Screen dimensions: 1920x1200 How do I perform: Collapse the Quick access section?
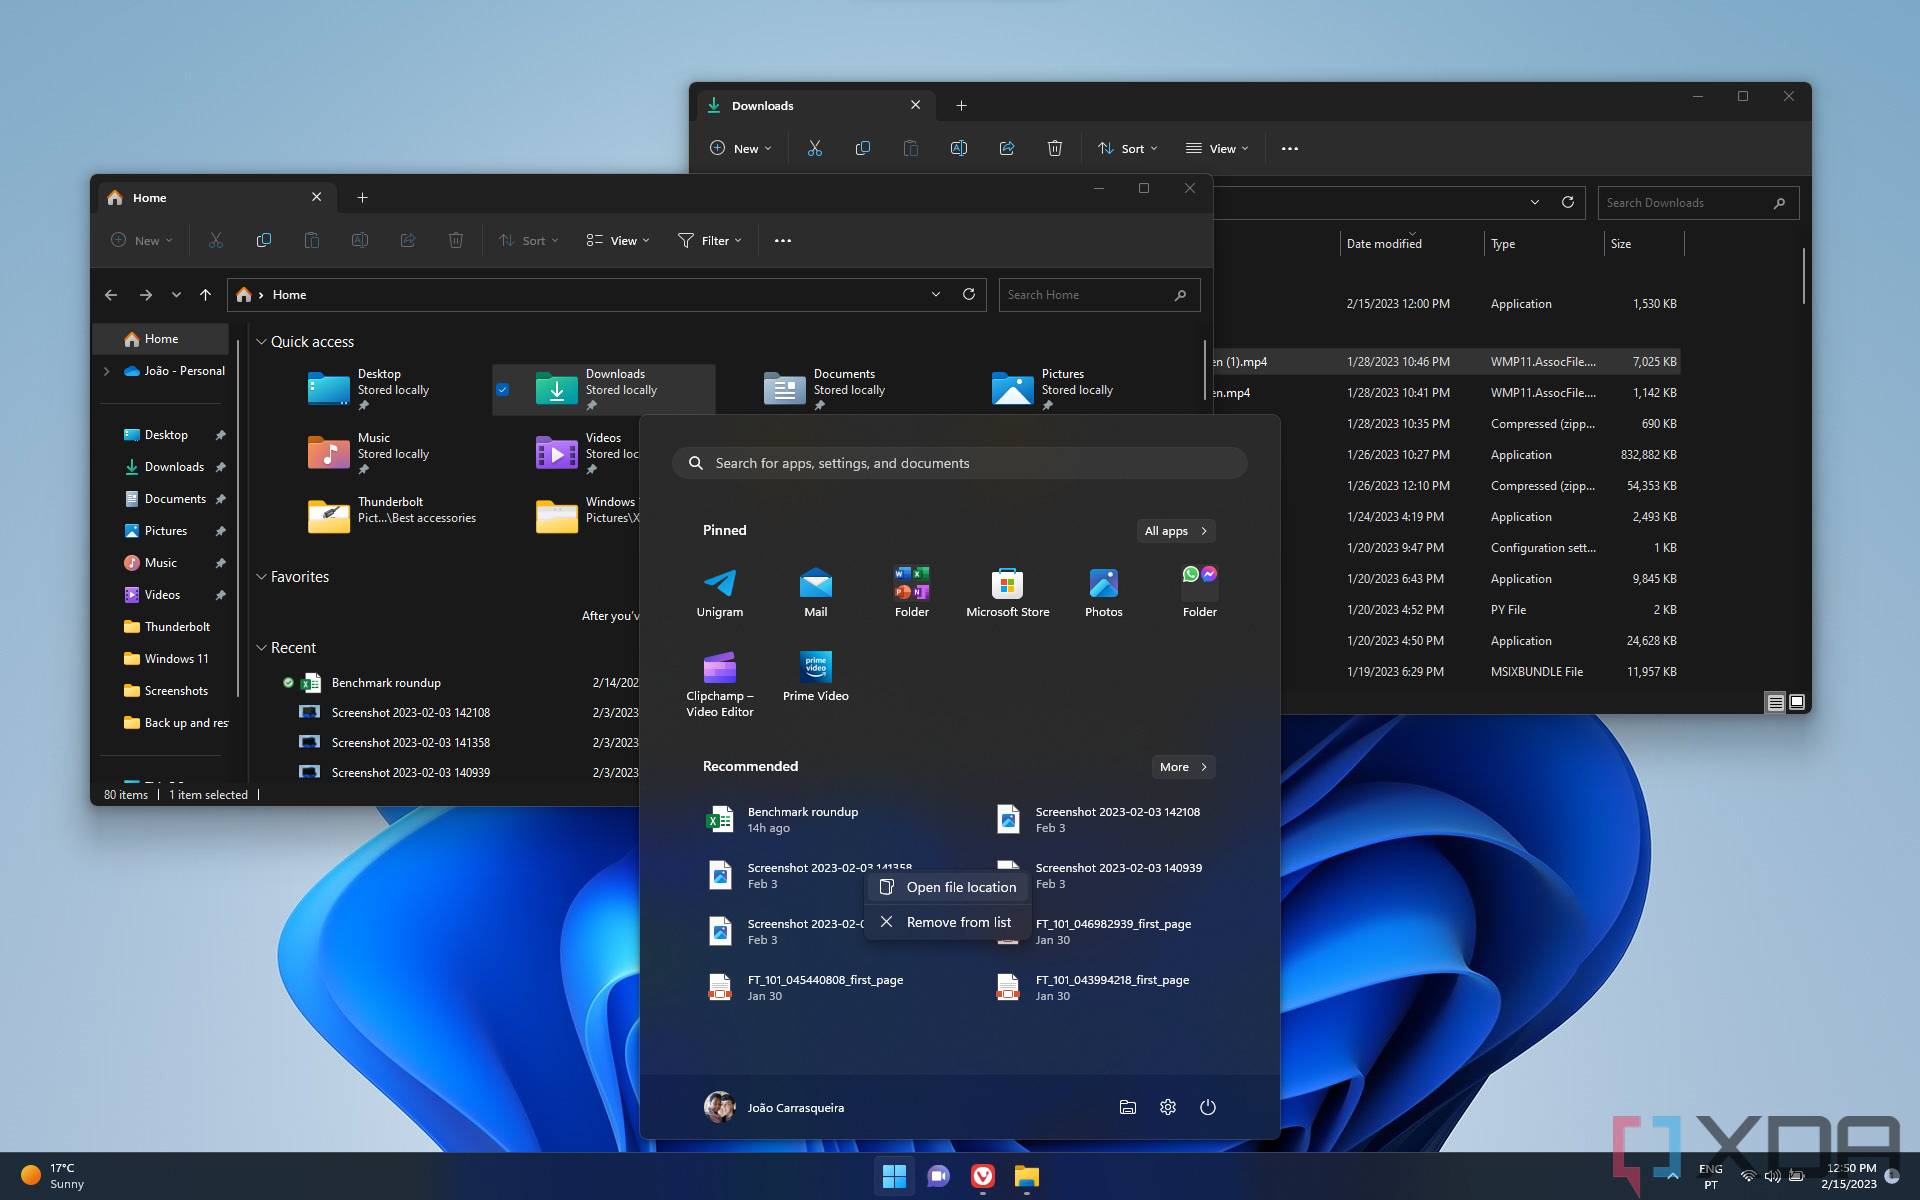[x=262, y=342]
